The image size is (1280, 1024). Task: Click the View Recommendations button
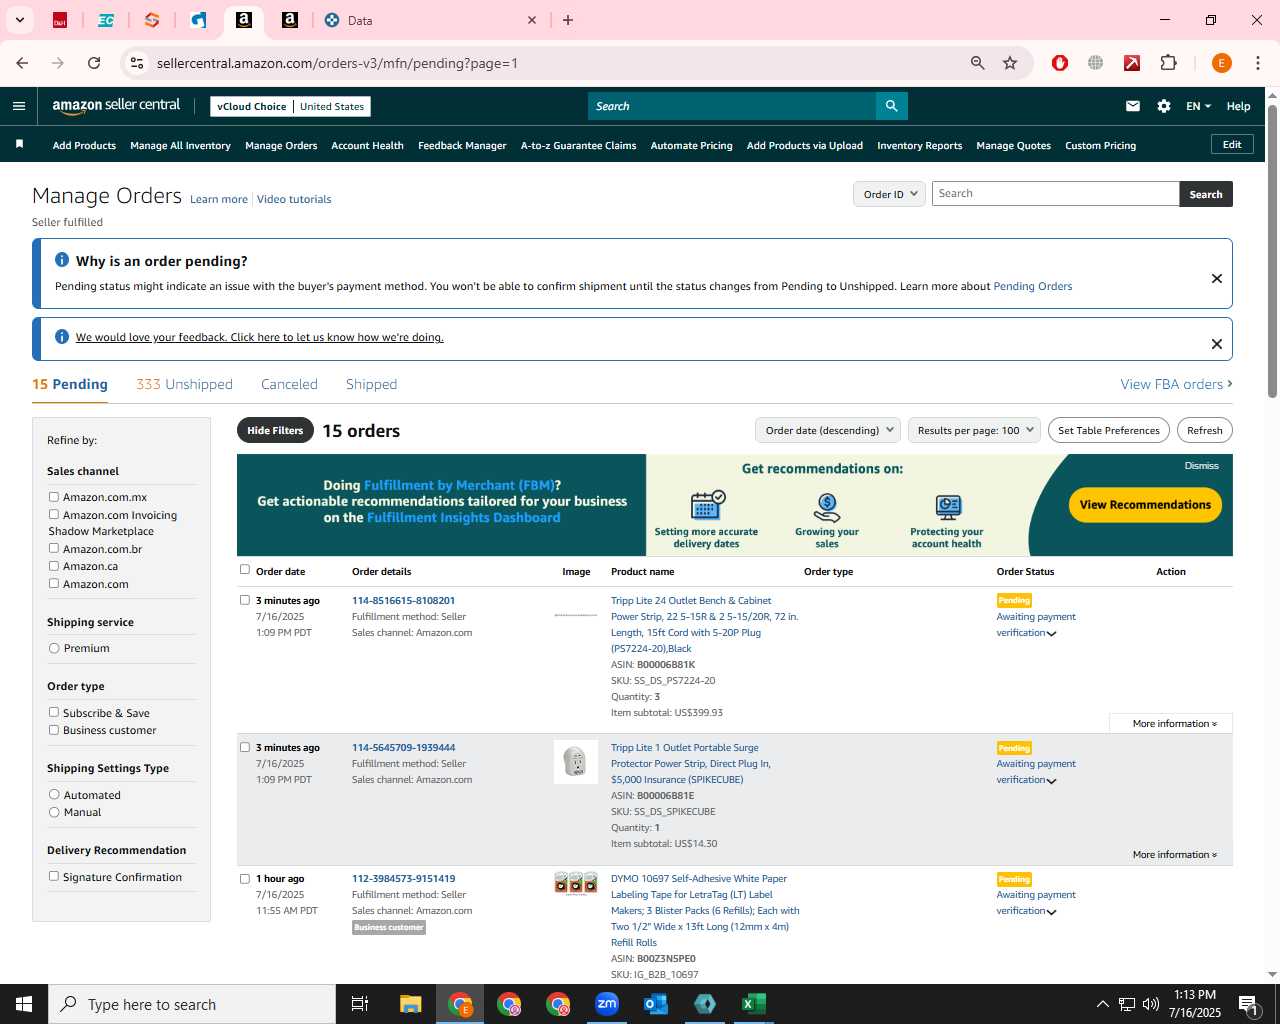[x=1145, y=505]
